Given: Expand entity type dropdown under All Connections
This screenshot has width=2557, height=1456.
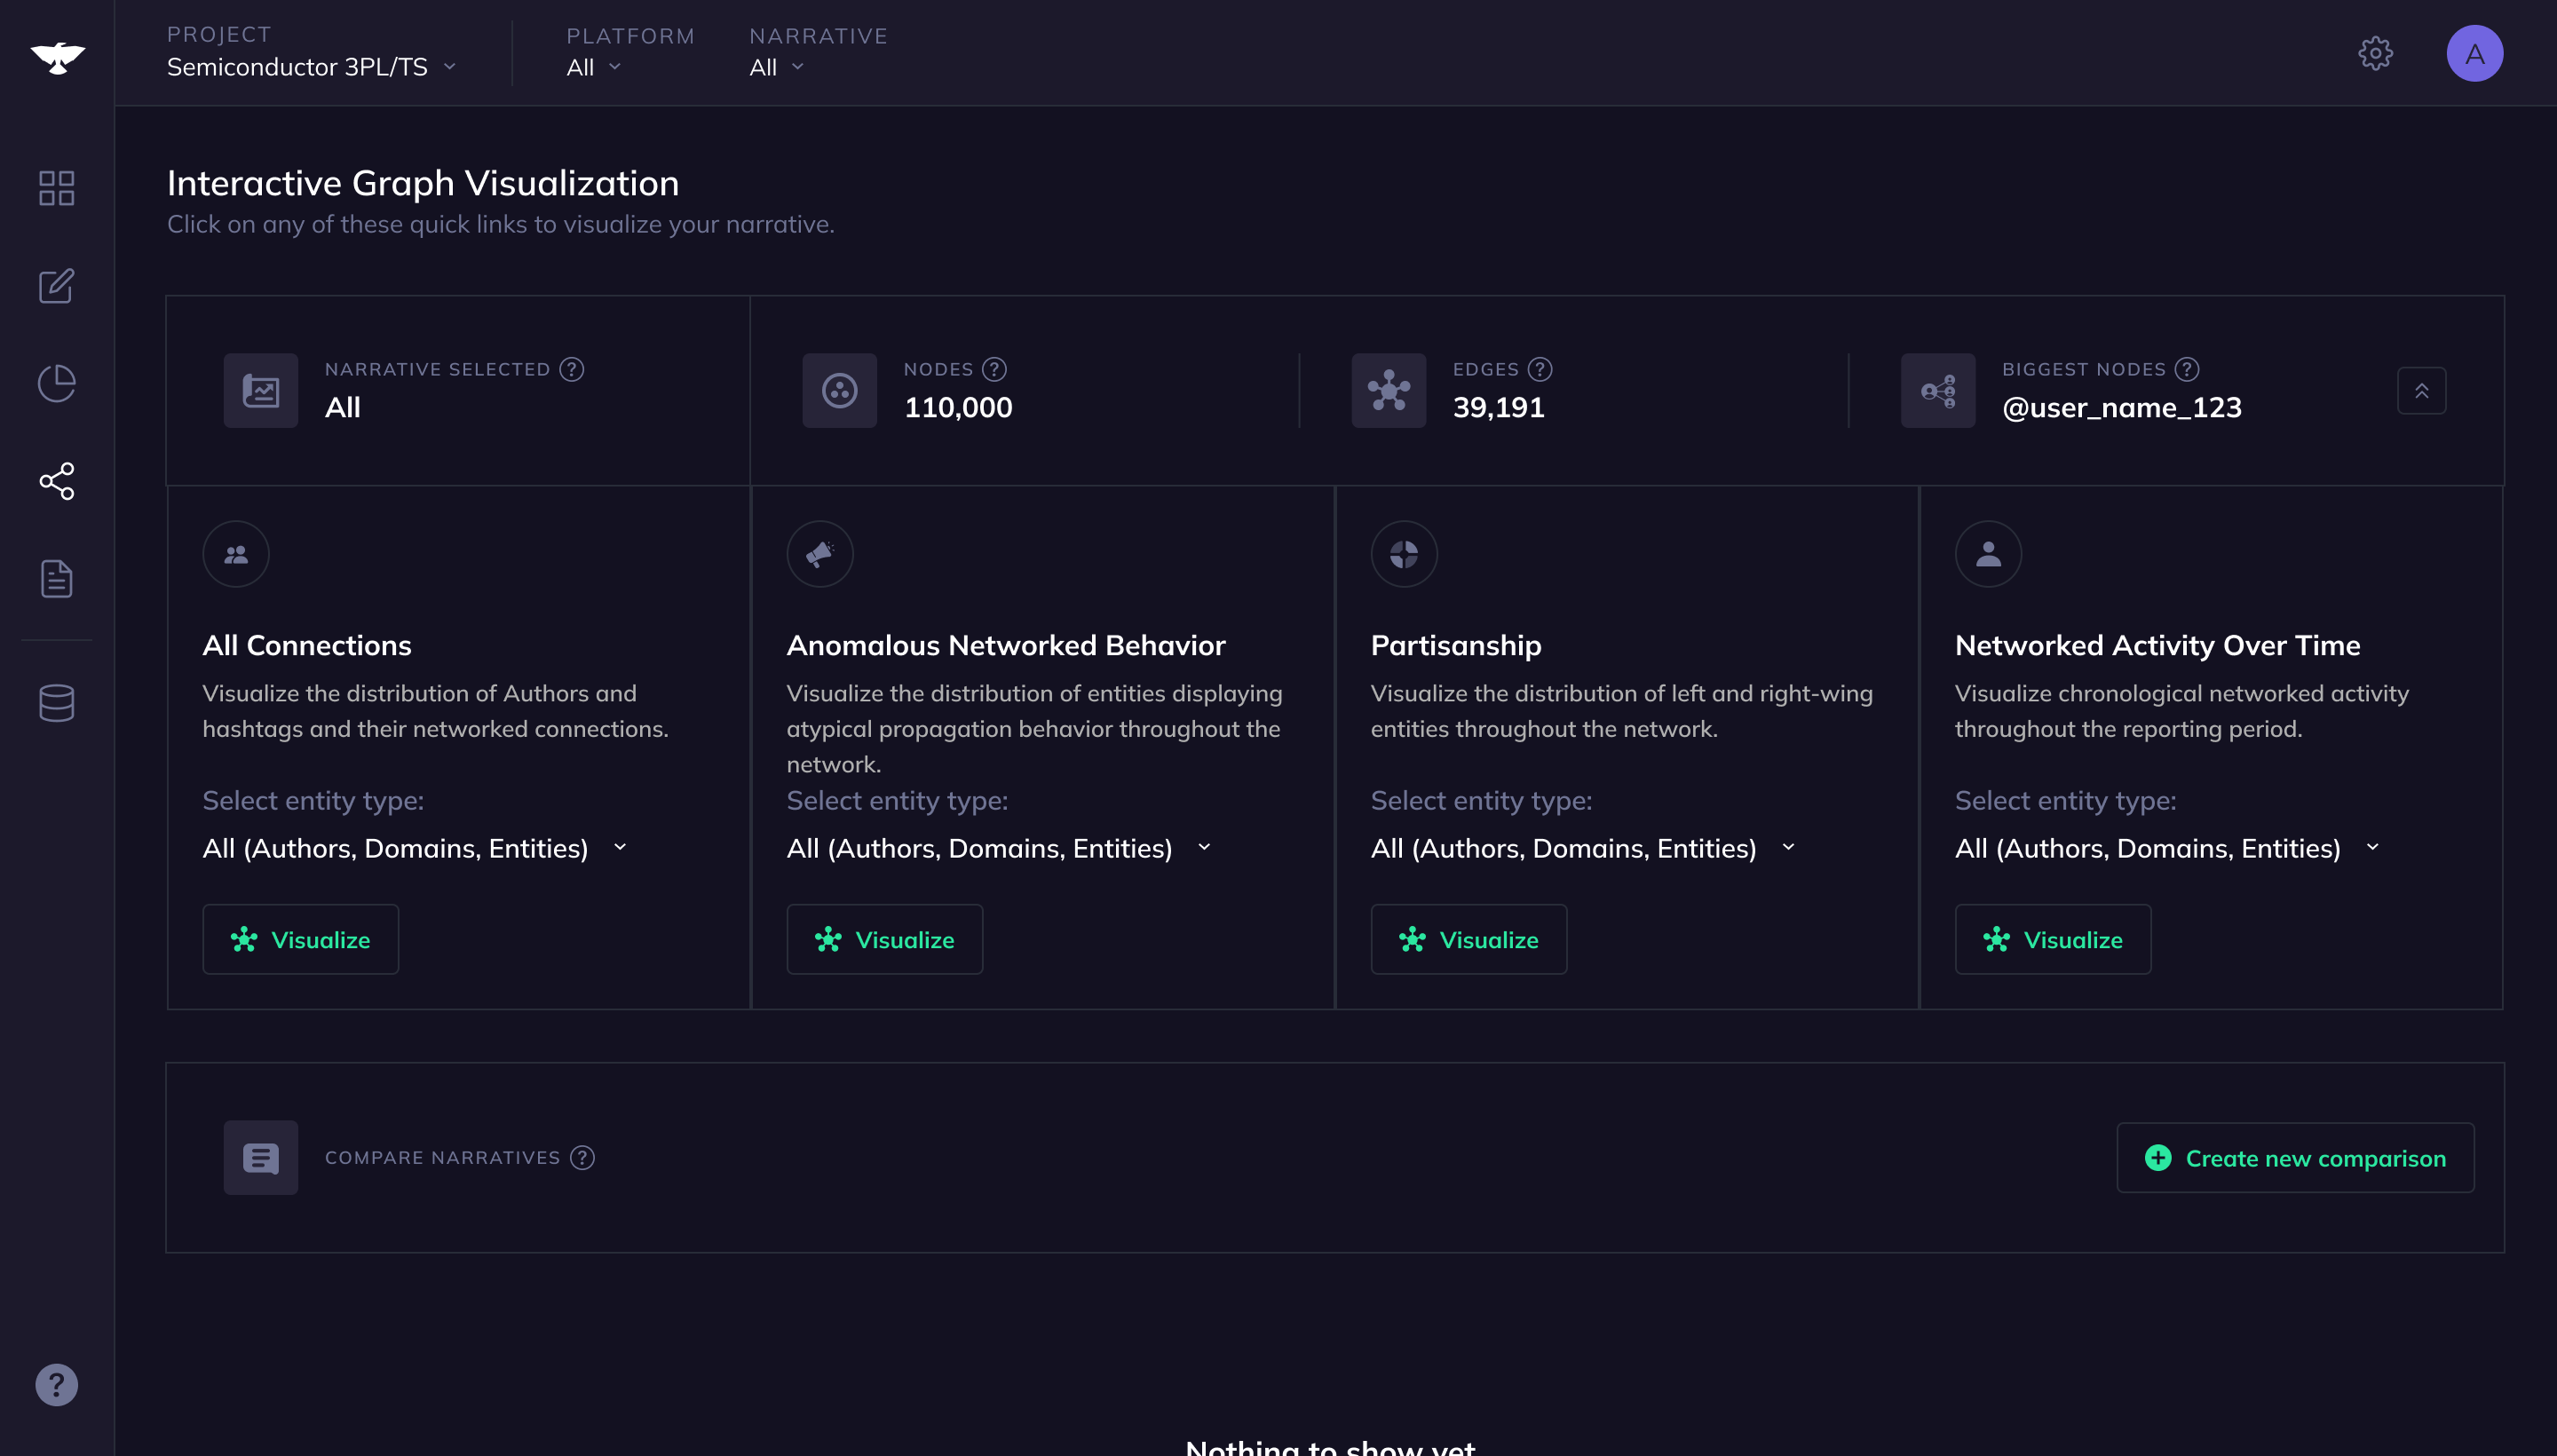Looking at the screenshot, I should pyautogui.click(x=415, y=848).
